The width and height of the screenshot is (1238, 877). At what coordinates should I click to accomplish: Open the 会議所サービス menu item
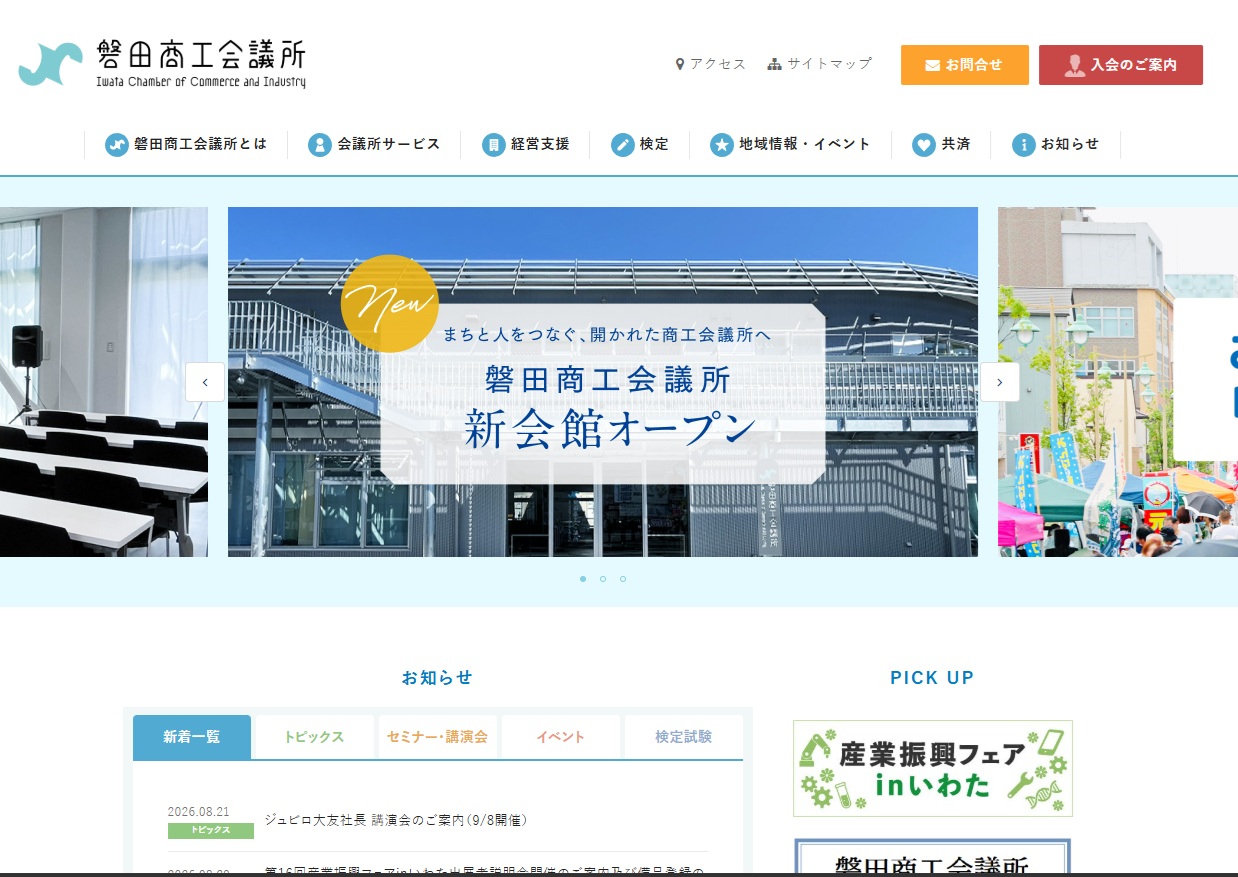374,145
